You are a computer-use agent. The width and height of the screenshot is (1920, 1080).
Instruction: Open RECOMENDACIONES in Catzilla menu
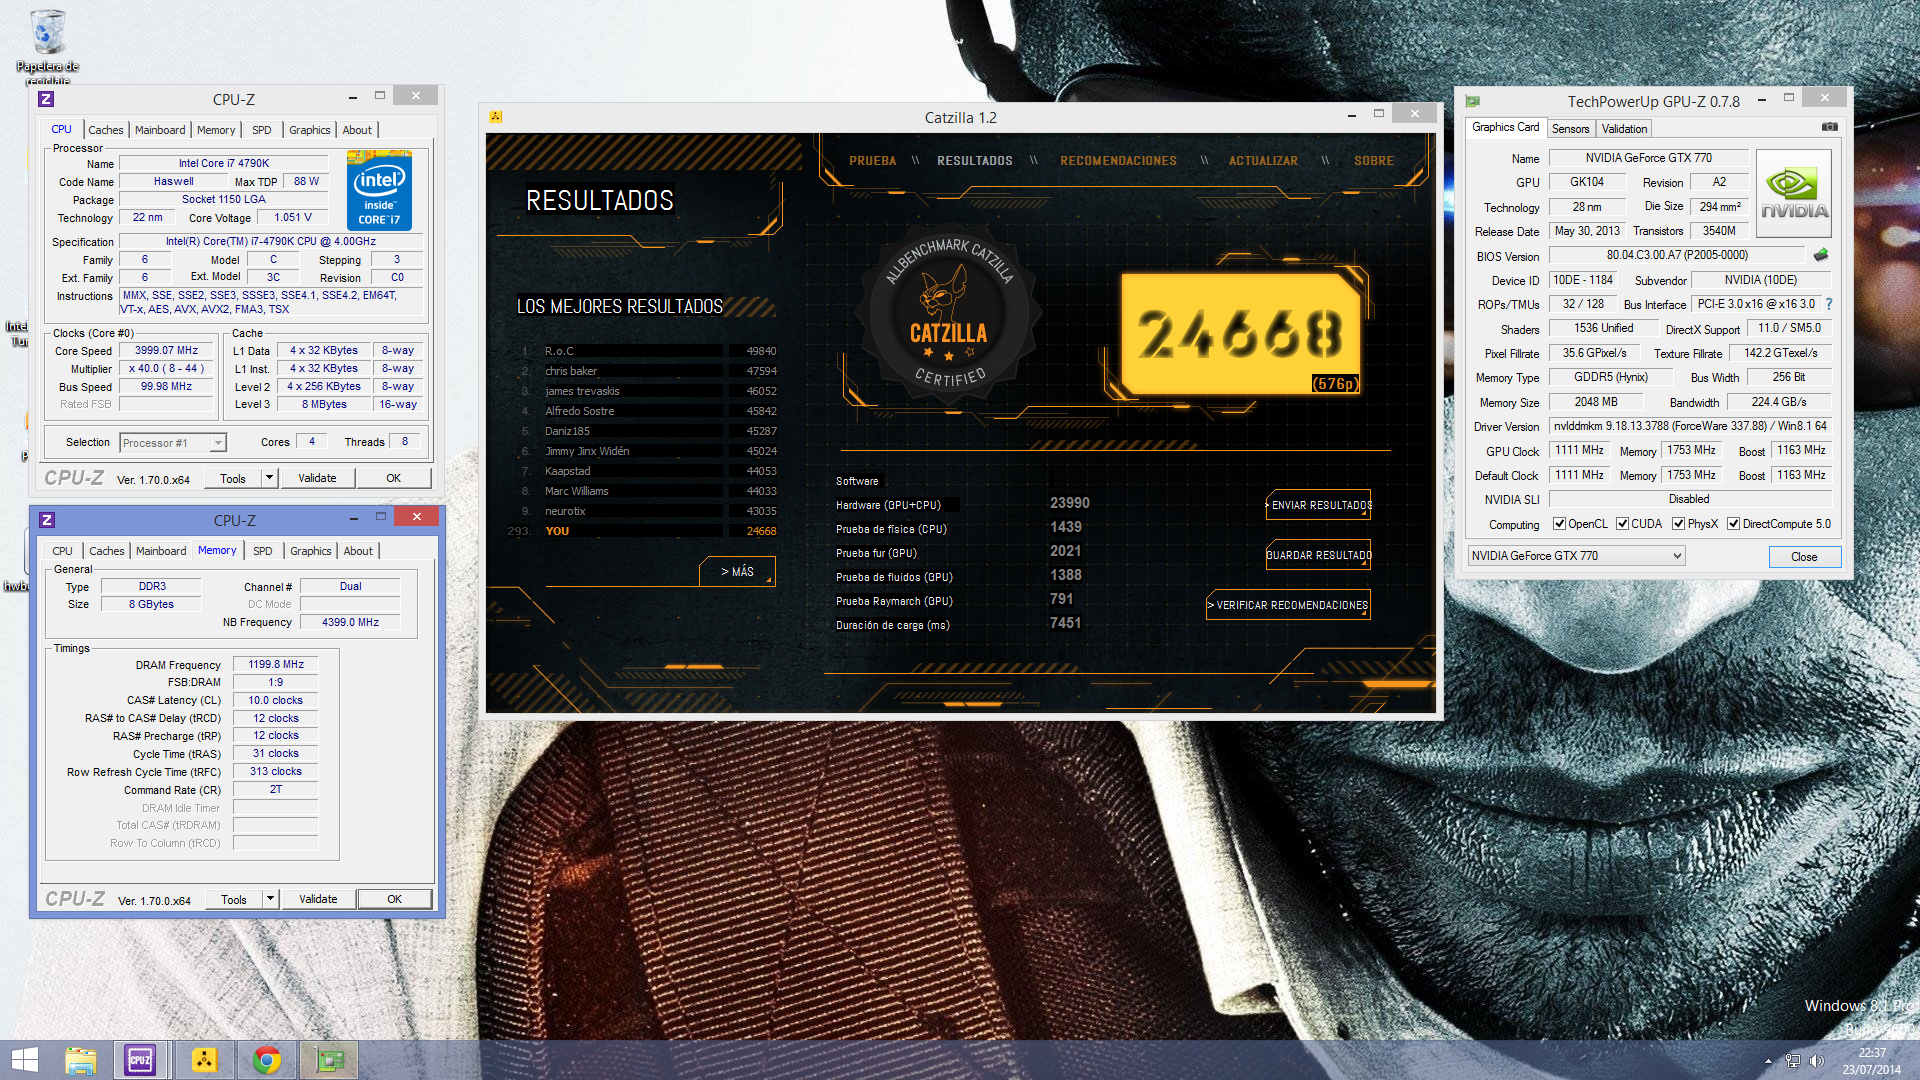(1118, 161)
